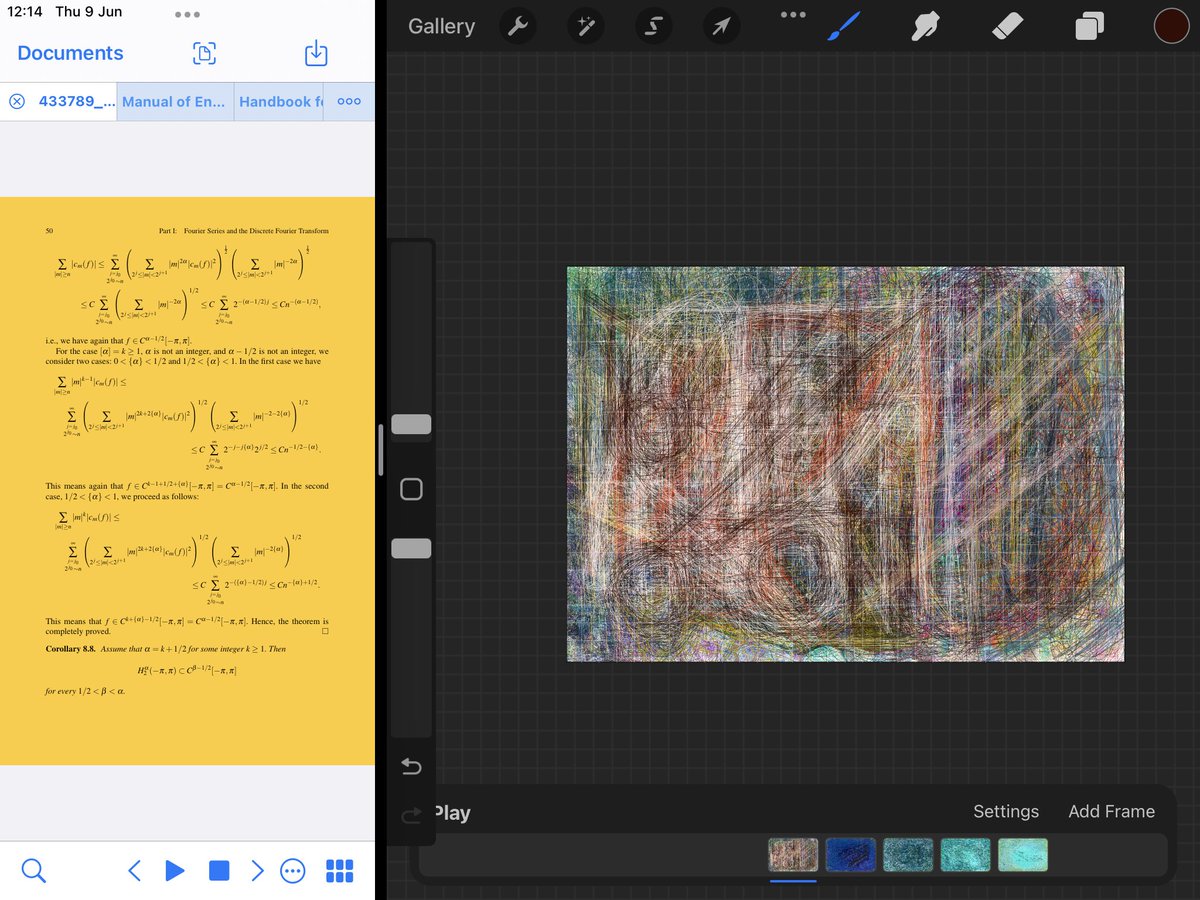The image size is (1200, 900).
Task: Tap the scribbled artwork canvas
Action: click(846, 464)
